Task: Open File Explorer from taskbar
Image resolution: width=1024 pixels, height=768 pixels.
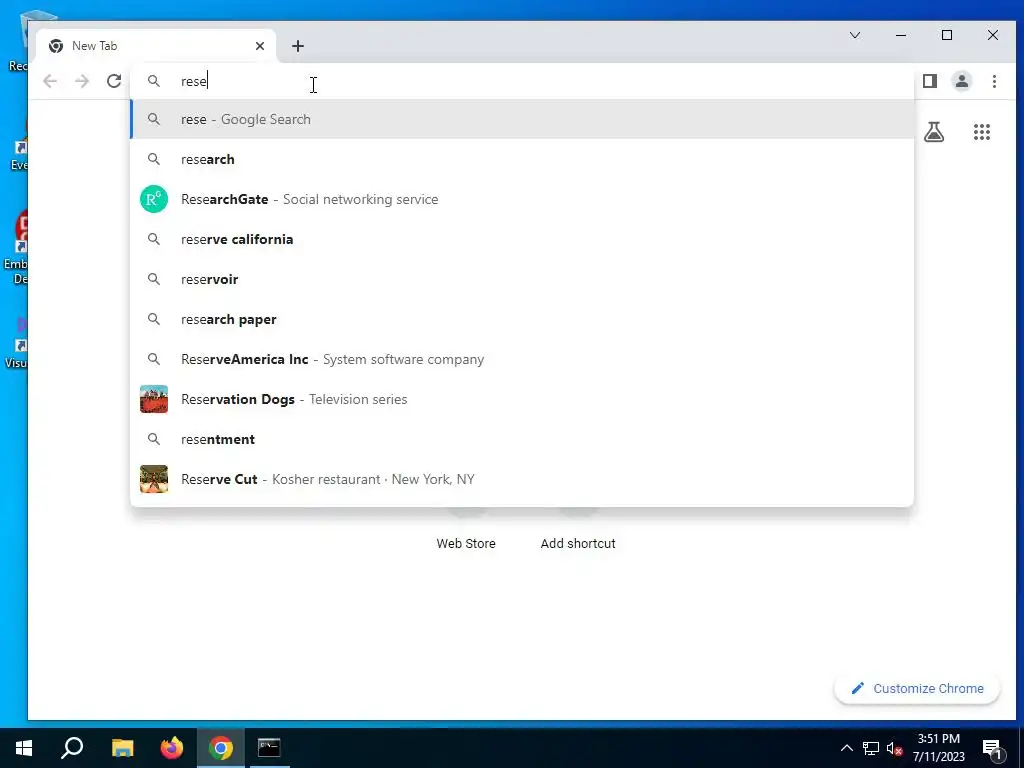Action: coord(122,748)
